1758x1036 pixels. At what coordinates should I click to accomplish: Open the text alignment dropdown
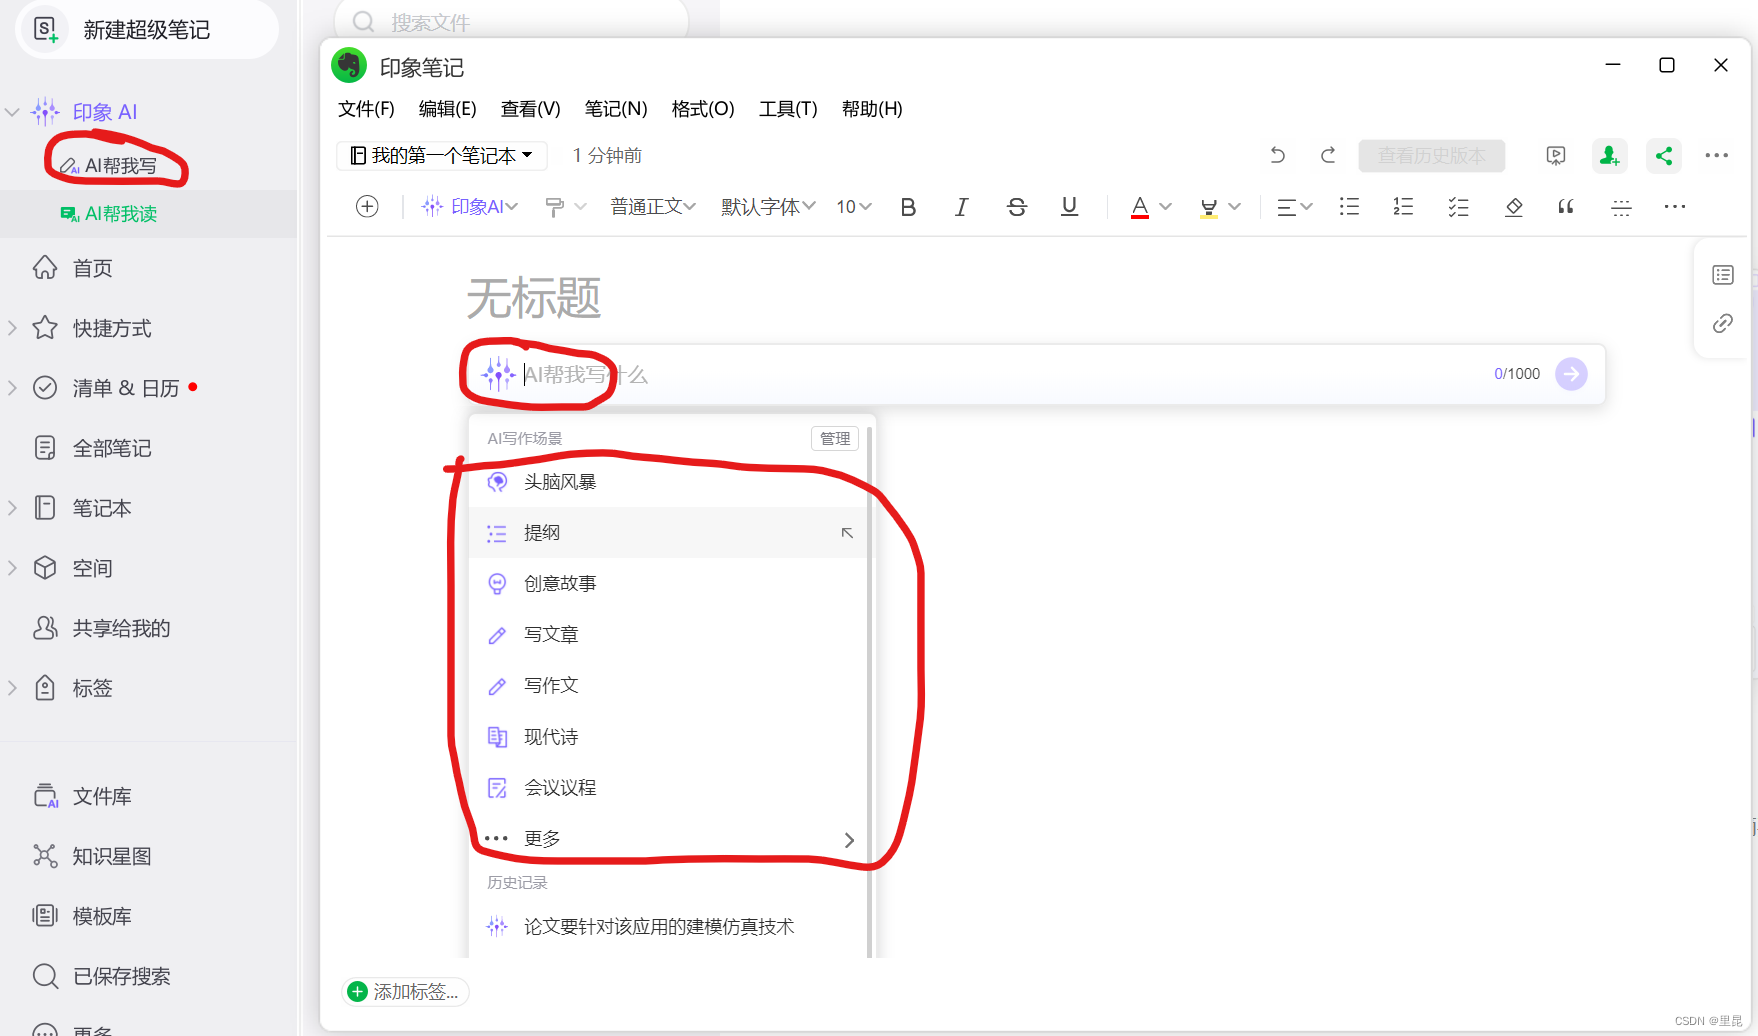[x=1295, y=207]
